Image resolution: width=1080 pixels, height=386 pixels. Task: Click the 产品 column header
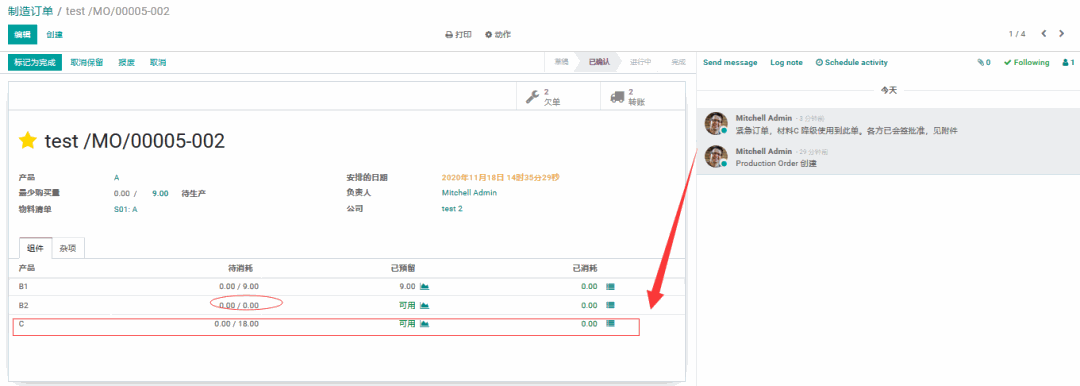click(x=26, y=268)
